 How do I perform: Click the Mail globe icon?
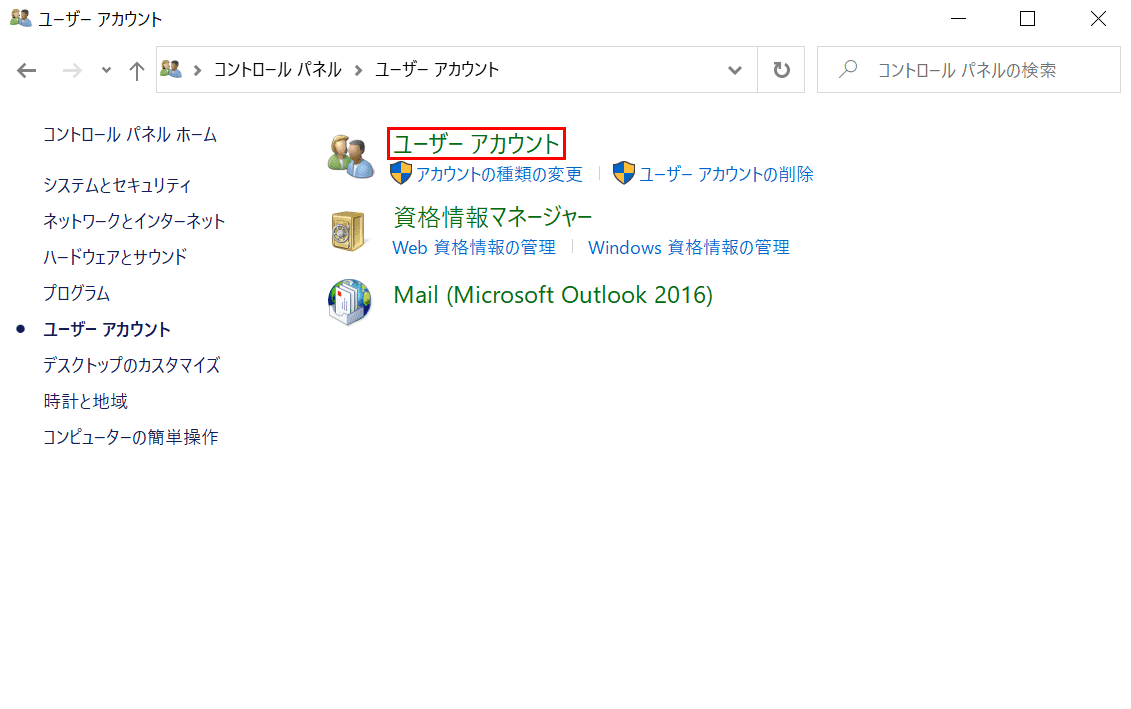pyautogui.click(x=350, y=302)
